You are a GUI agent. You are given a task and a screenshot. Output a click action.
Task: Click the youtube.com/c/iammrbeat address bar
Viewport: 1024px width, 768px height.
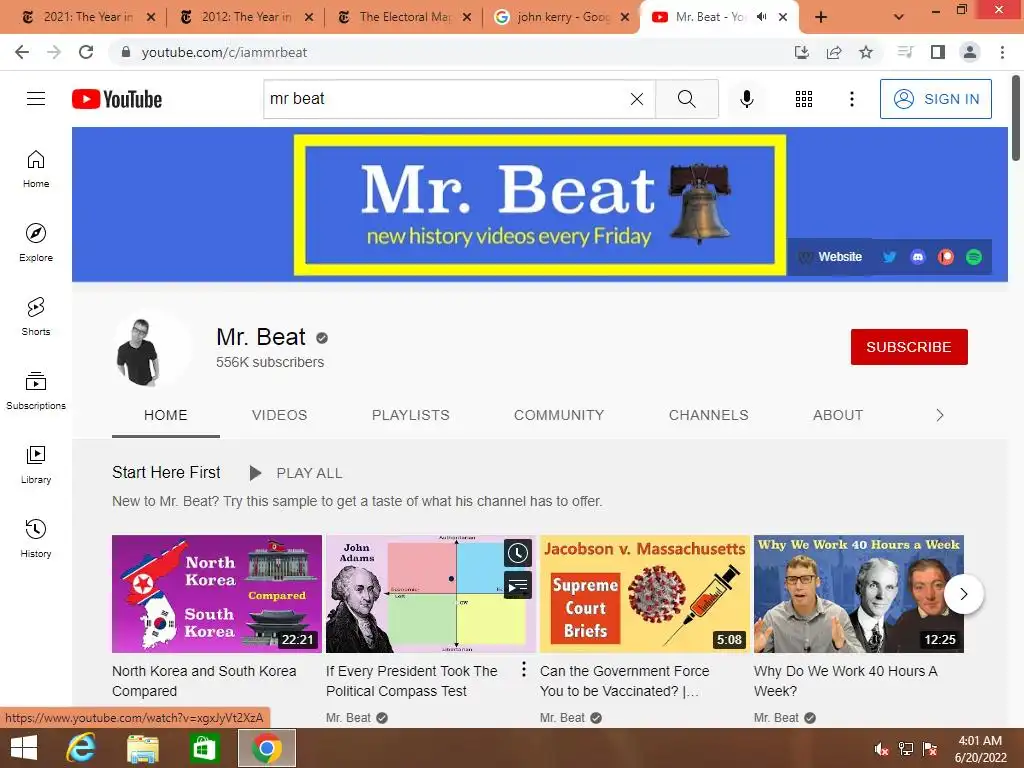tap(451, 52)
